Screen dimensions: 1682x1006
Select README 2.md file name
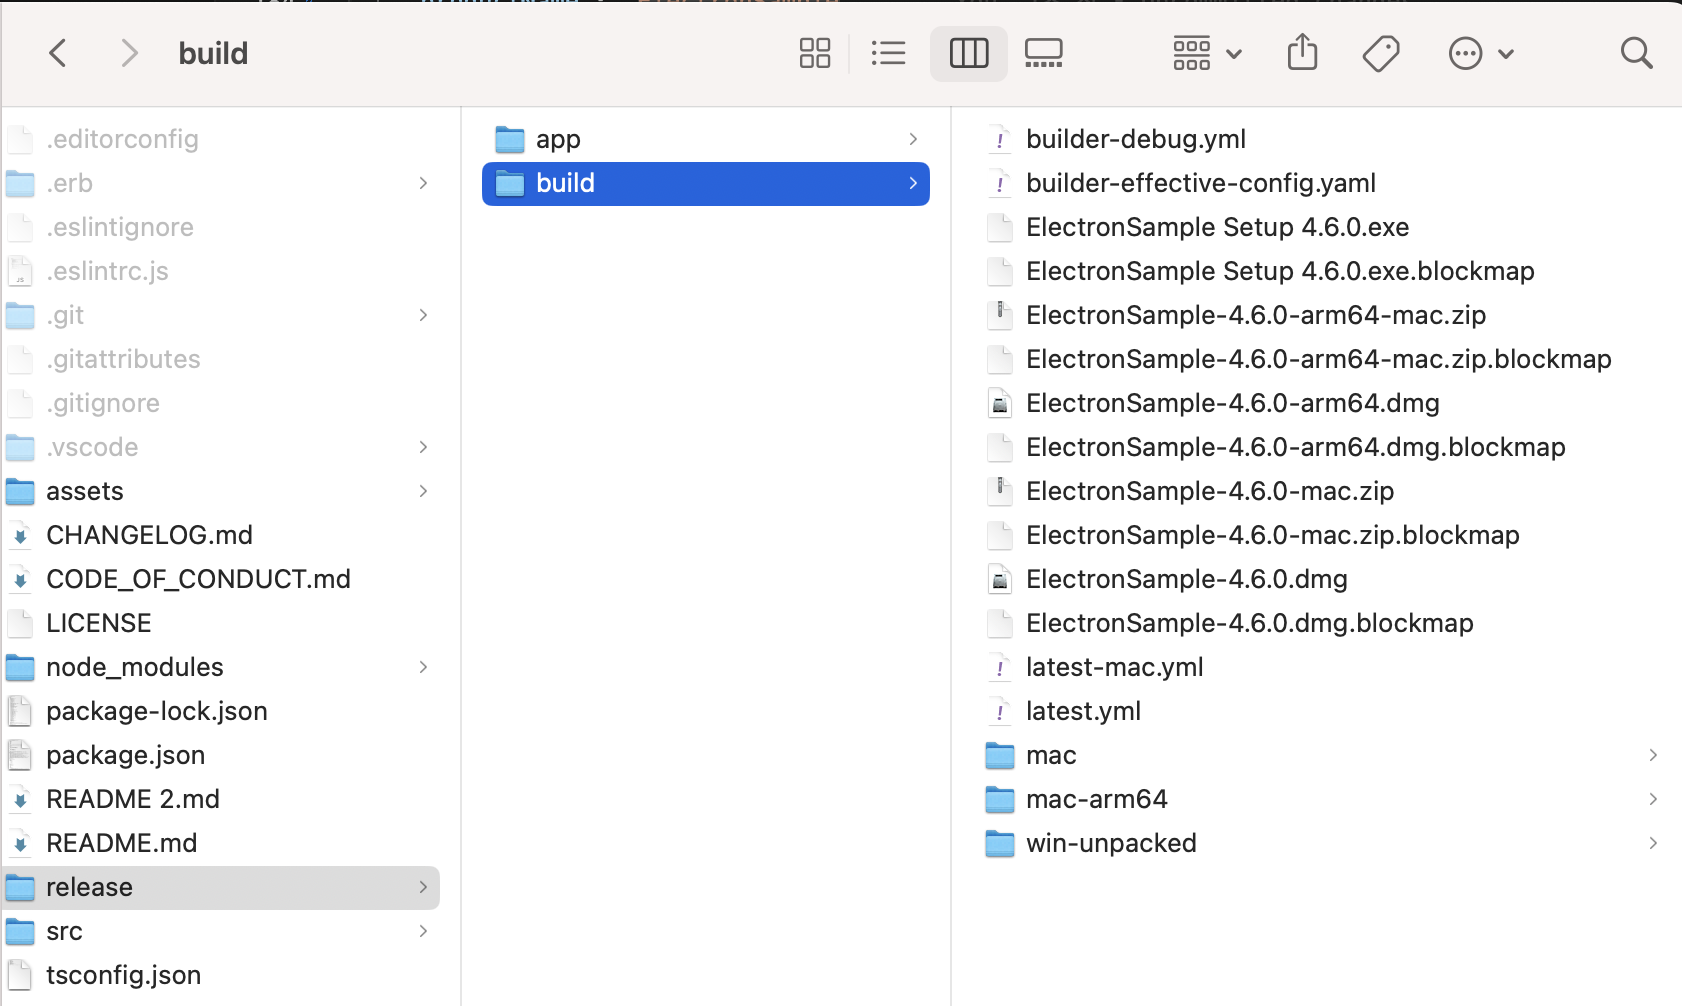(x=133, y=799)
